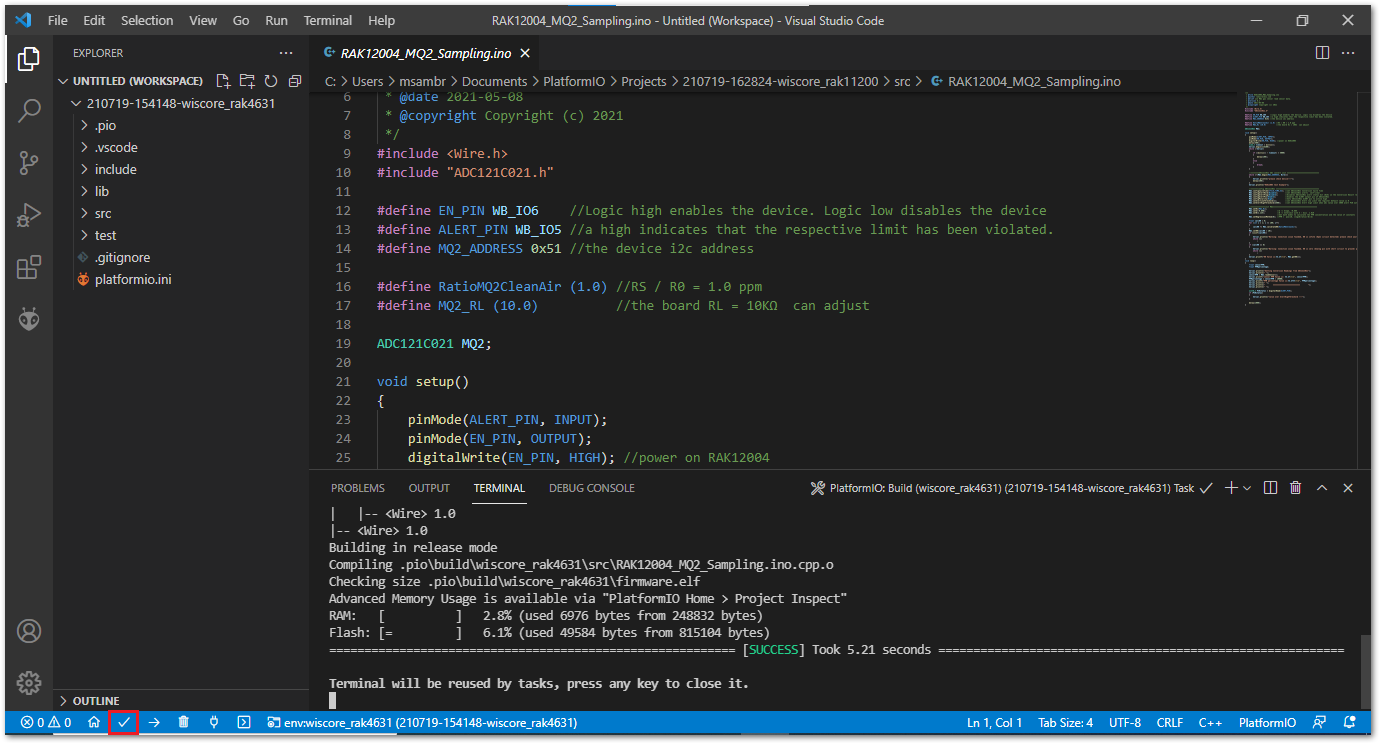
Task: Expand the src folder
Action: 103,213
